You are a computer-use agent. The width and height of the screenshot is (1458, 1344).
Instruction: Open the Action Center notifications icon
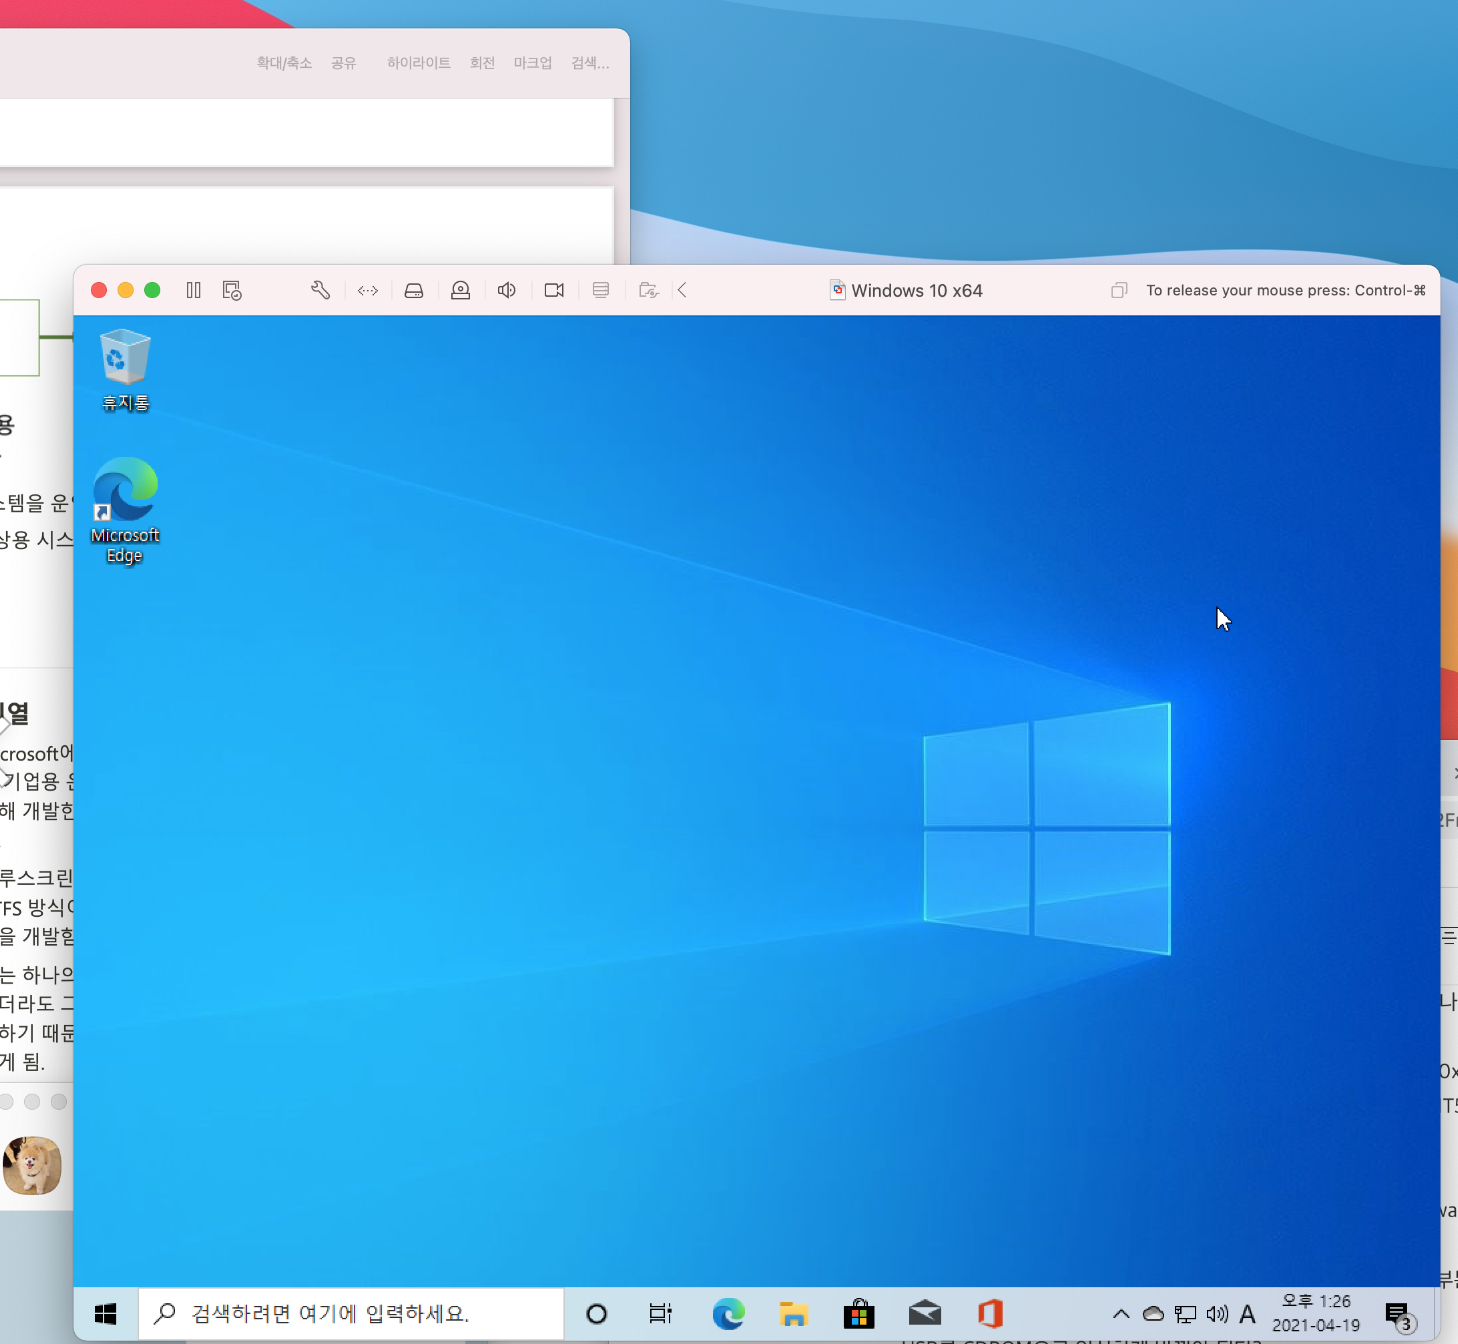1400,1315
